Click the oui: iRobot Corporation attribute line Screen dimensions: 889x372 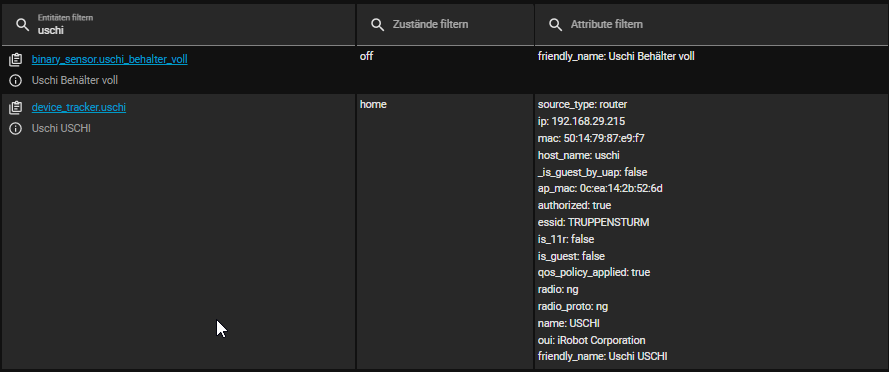(x=591, y=340)
